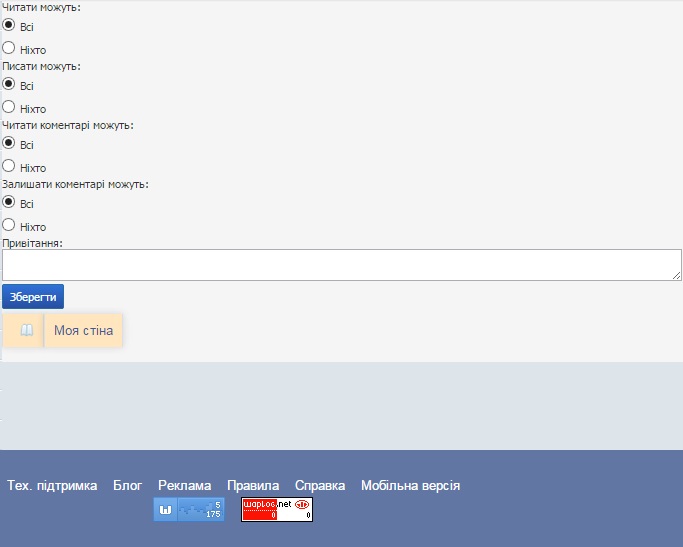Open the Реклама footer link

[185, 486]
